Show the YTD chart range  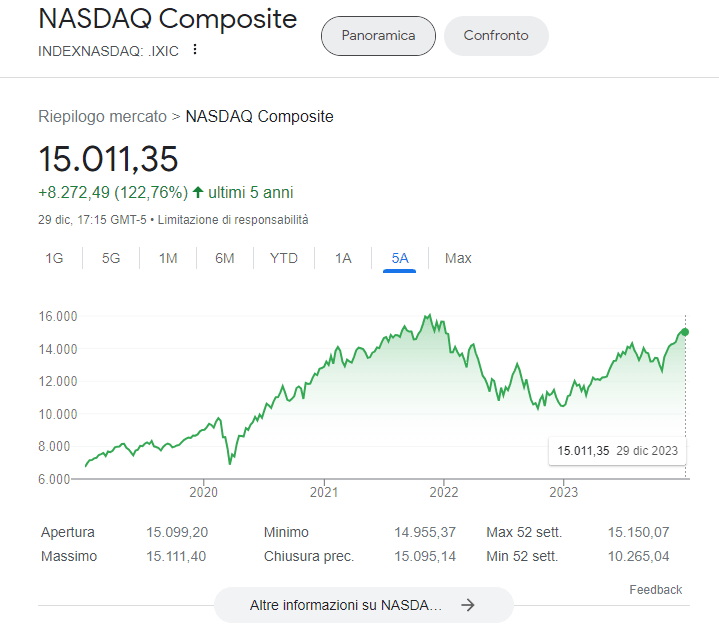coord(284,258)
